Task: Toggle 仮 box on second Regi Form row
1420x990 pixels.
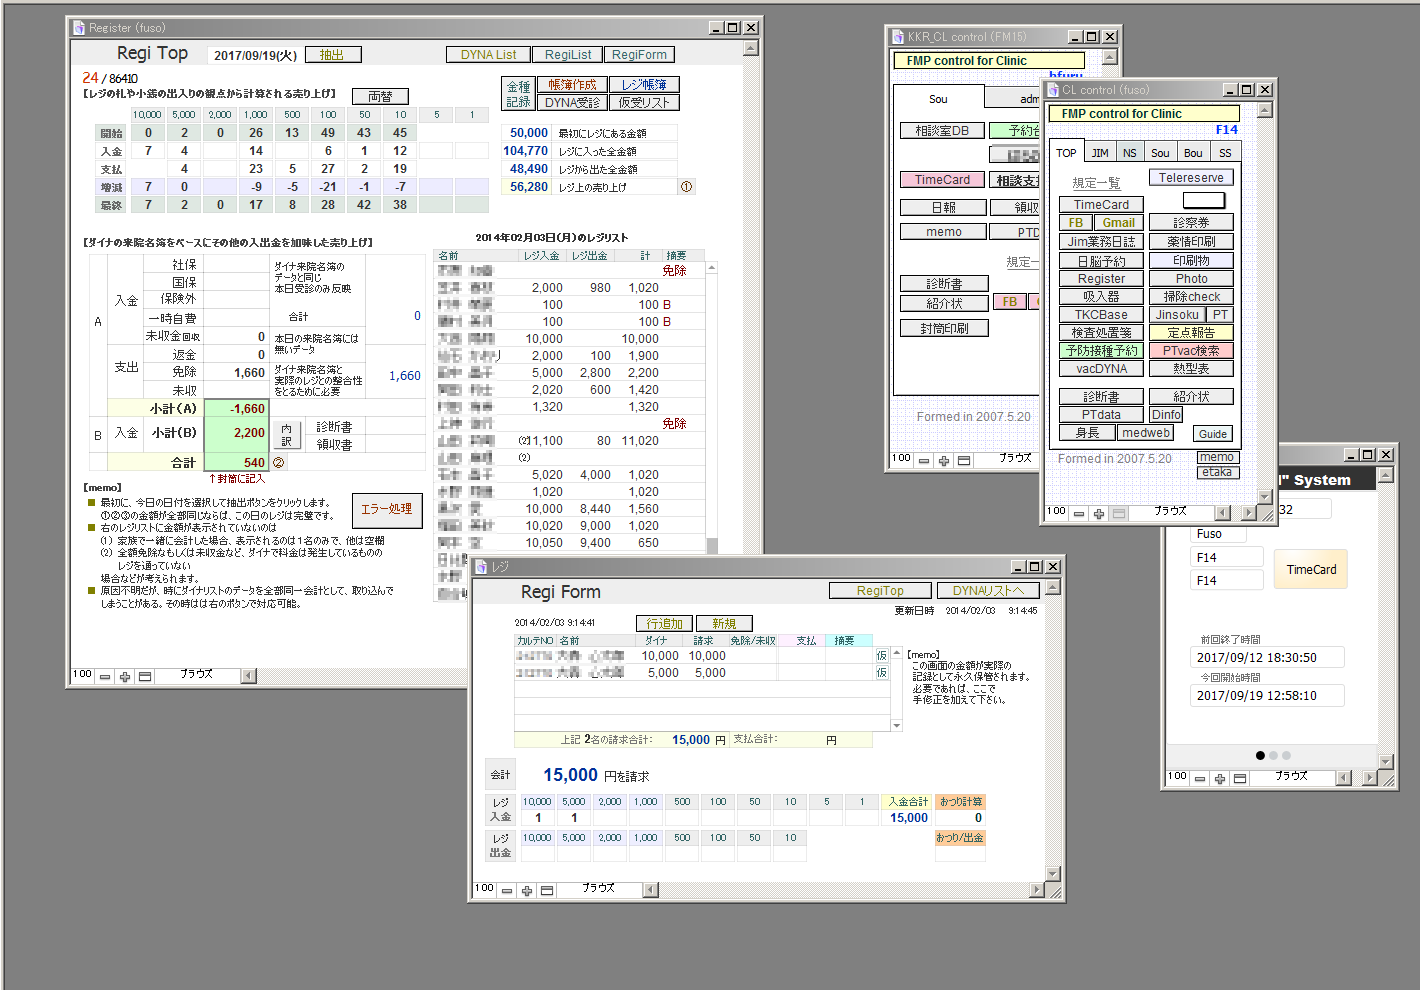Action: (x=881, y=673)
